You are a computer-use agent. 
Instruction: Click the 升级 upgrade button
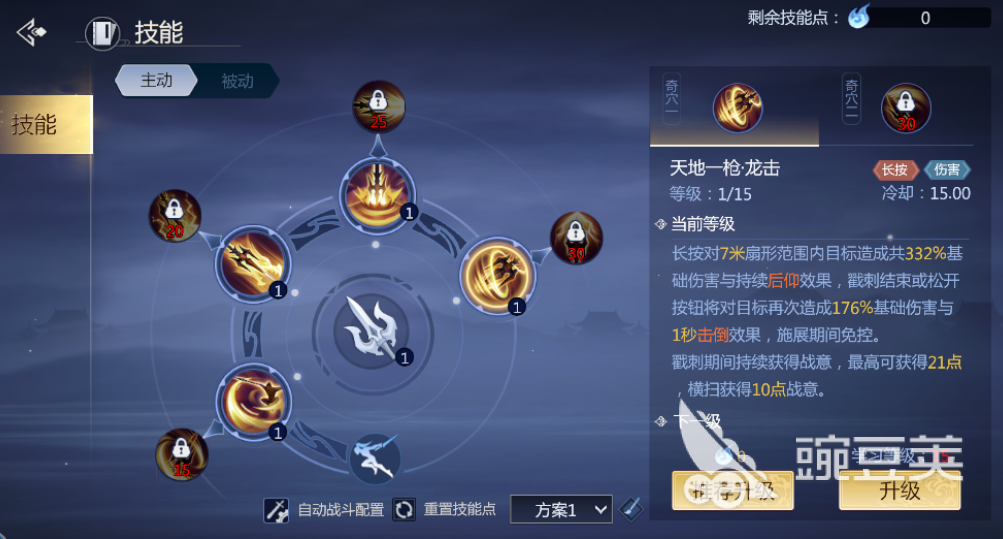coord(900,490)
